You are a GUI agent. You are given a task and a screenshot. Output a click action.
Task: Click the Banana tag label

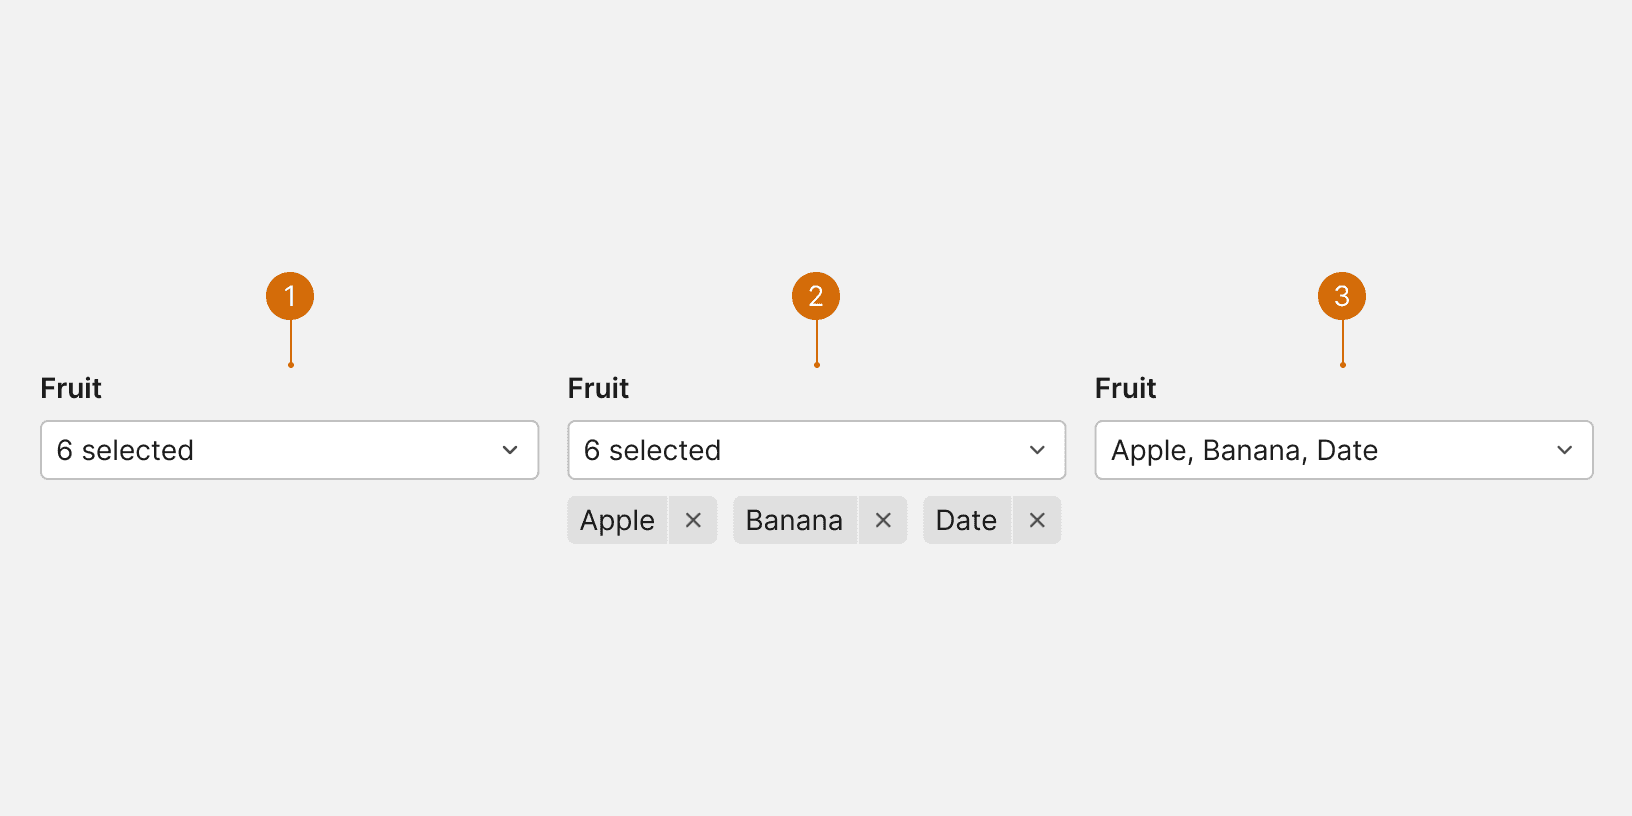point(794,520)
